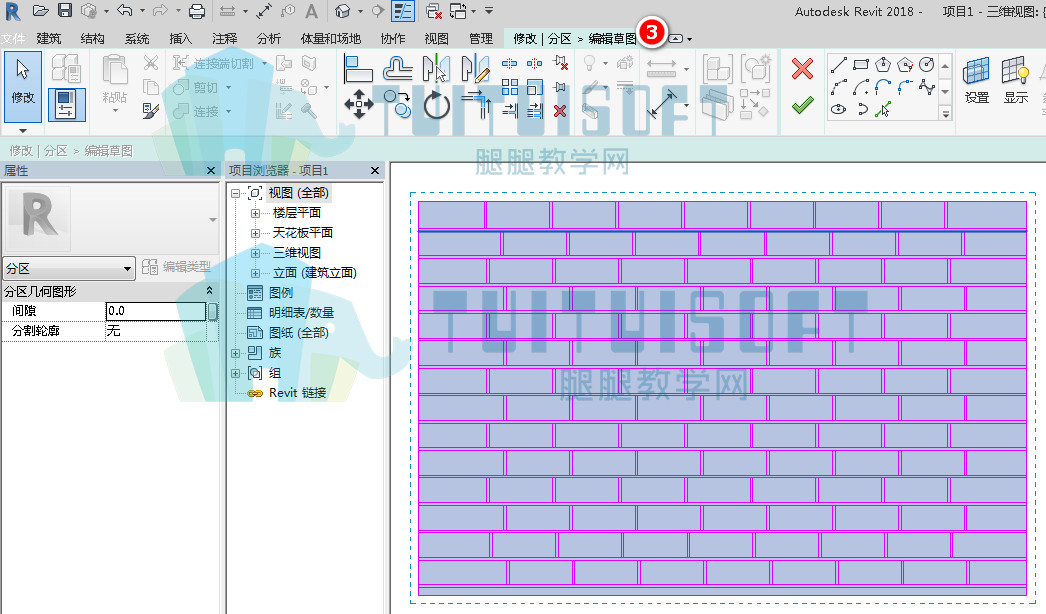This screenshot has height=614, width=1046.
Task: Click the 间隙 value input field
Action: coord(156,311)
